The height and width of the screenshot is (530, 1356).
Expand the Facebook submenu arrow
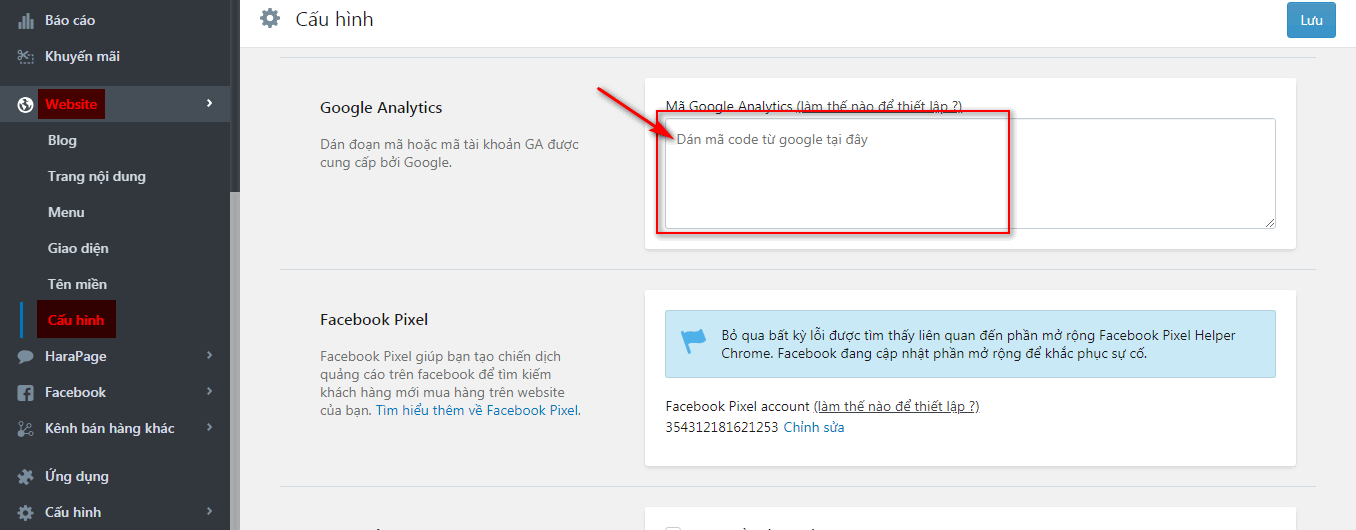pos(209,391)
